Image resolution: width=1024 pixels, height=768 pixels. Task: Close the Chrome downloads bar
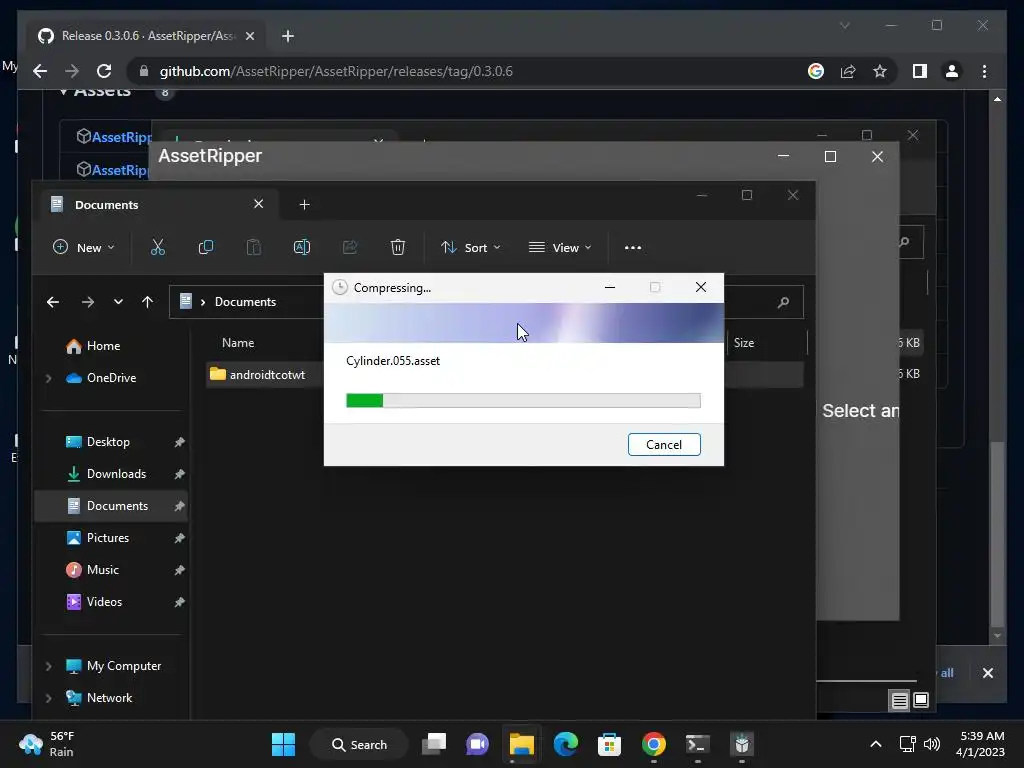click(987, 673)
